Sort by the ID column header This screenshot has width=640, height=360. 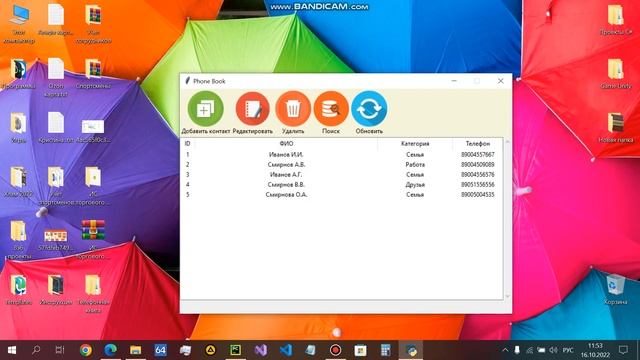pos(187,144)
